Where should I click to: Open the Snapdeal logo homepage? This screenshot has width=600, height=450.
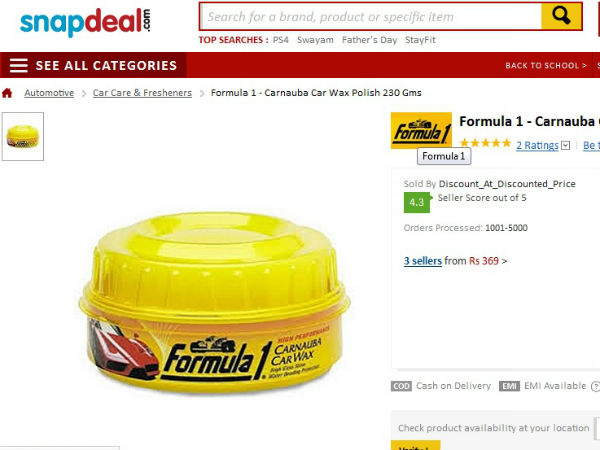(85, 22)
